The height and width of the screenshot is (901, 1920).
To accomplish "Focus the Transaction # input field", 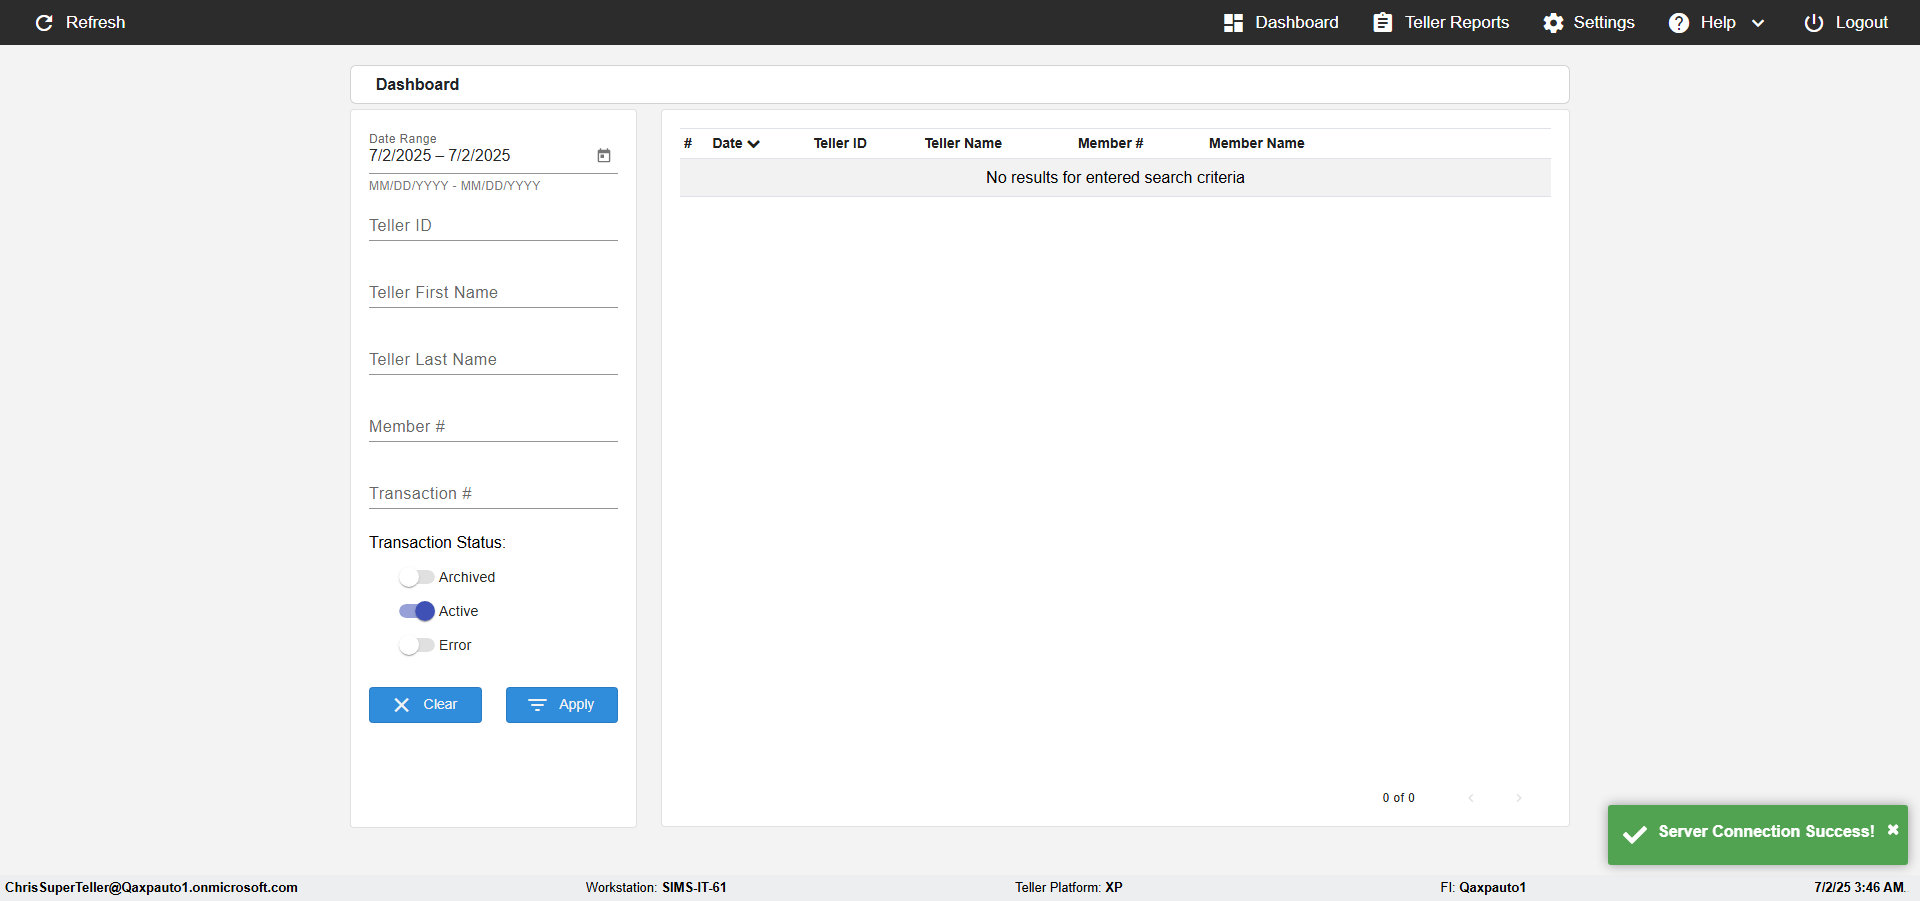I will coord(493,494).
